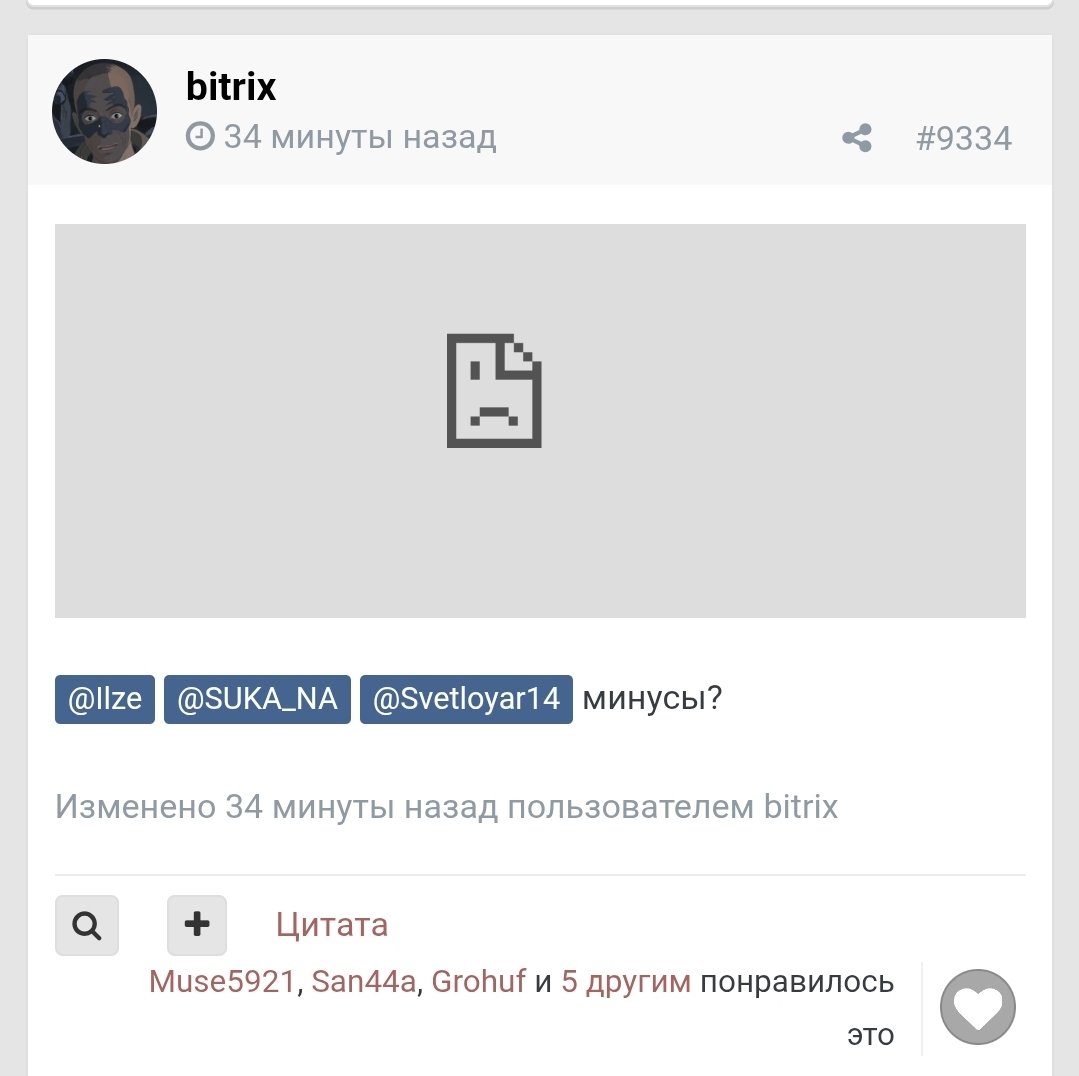Open the @Ilze mention tag
The image size is (1079, 1076).
105,699
